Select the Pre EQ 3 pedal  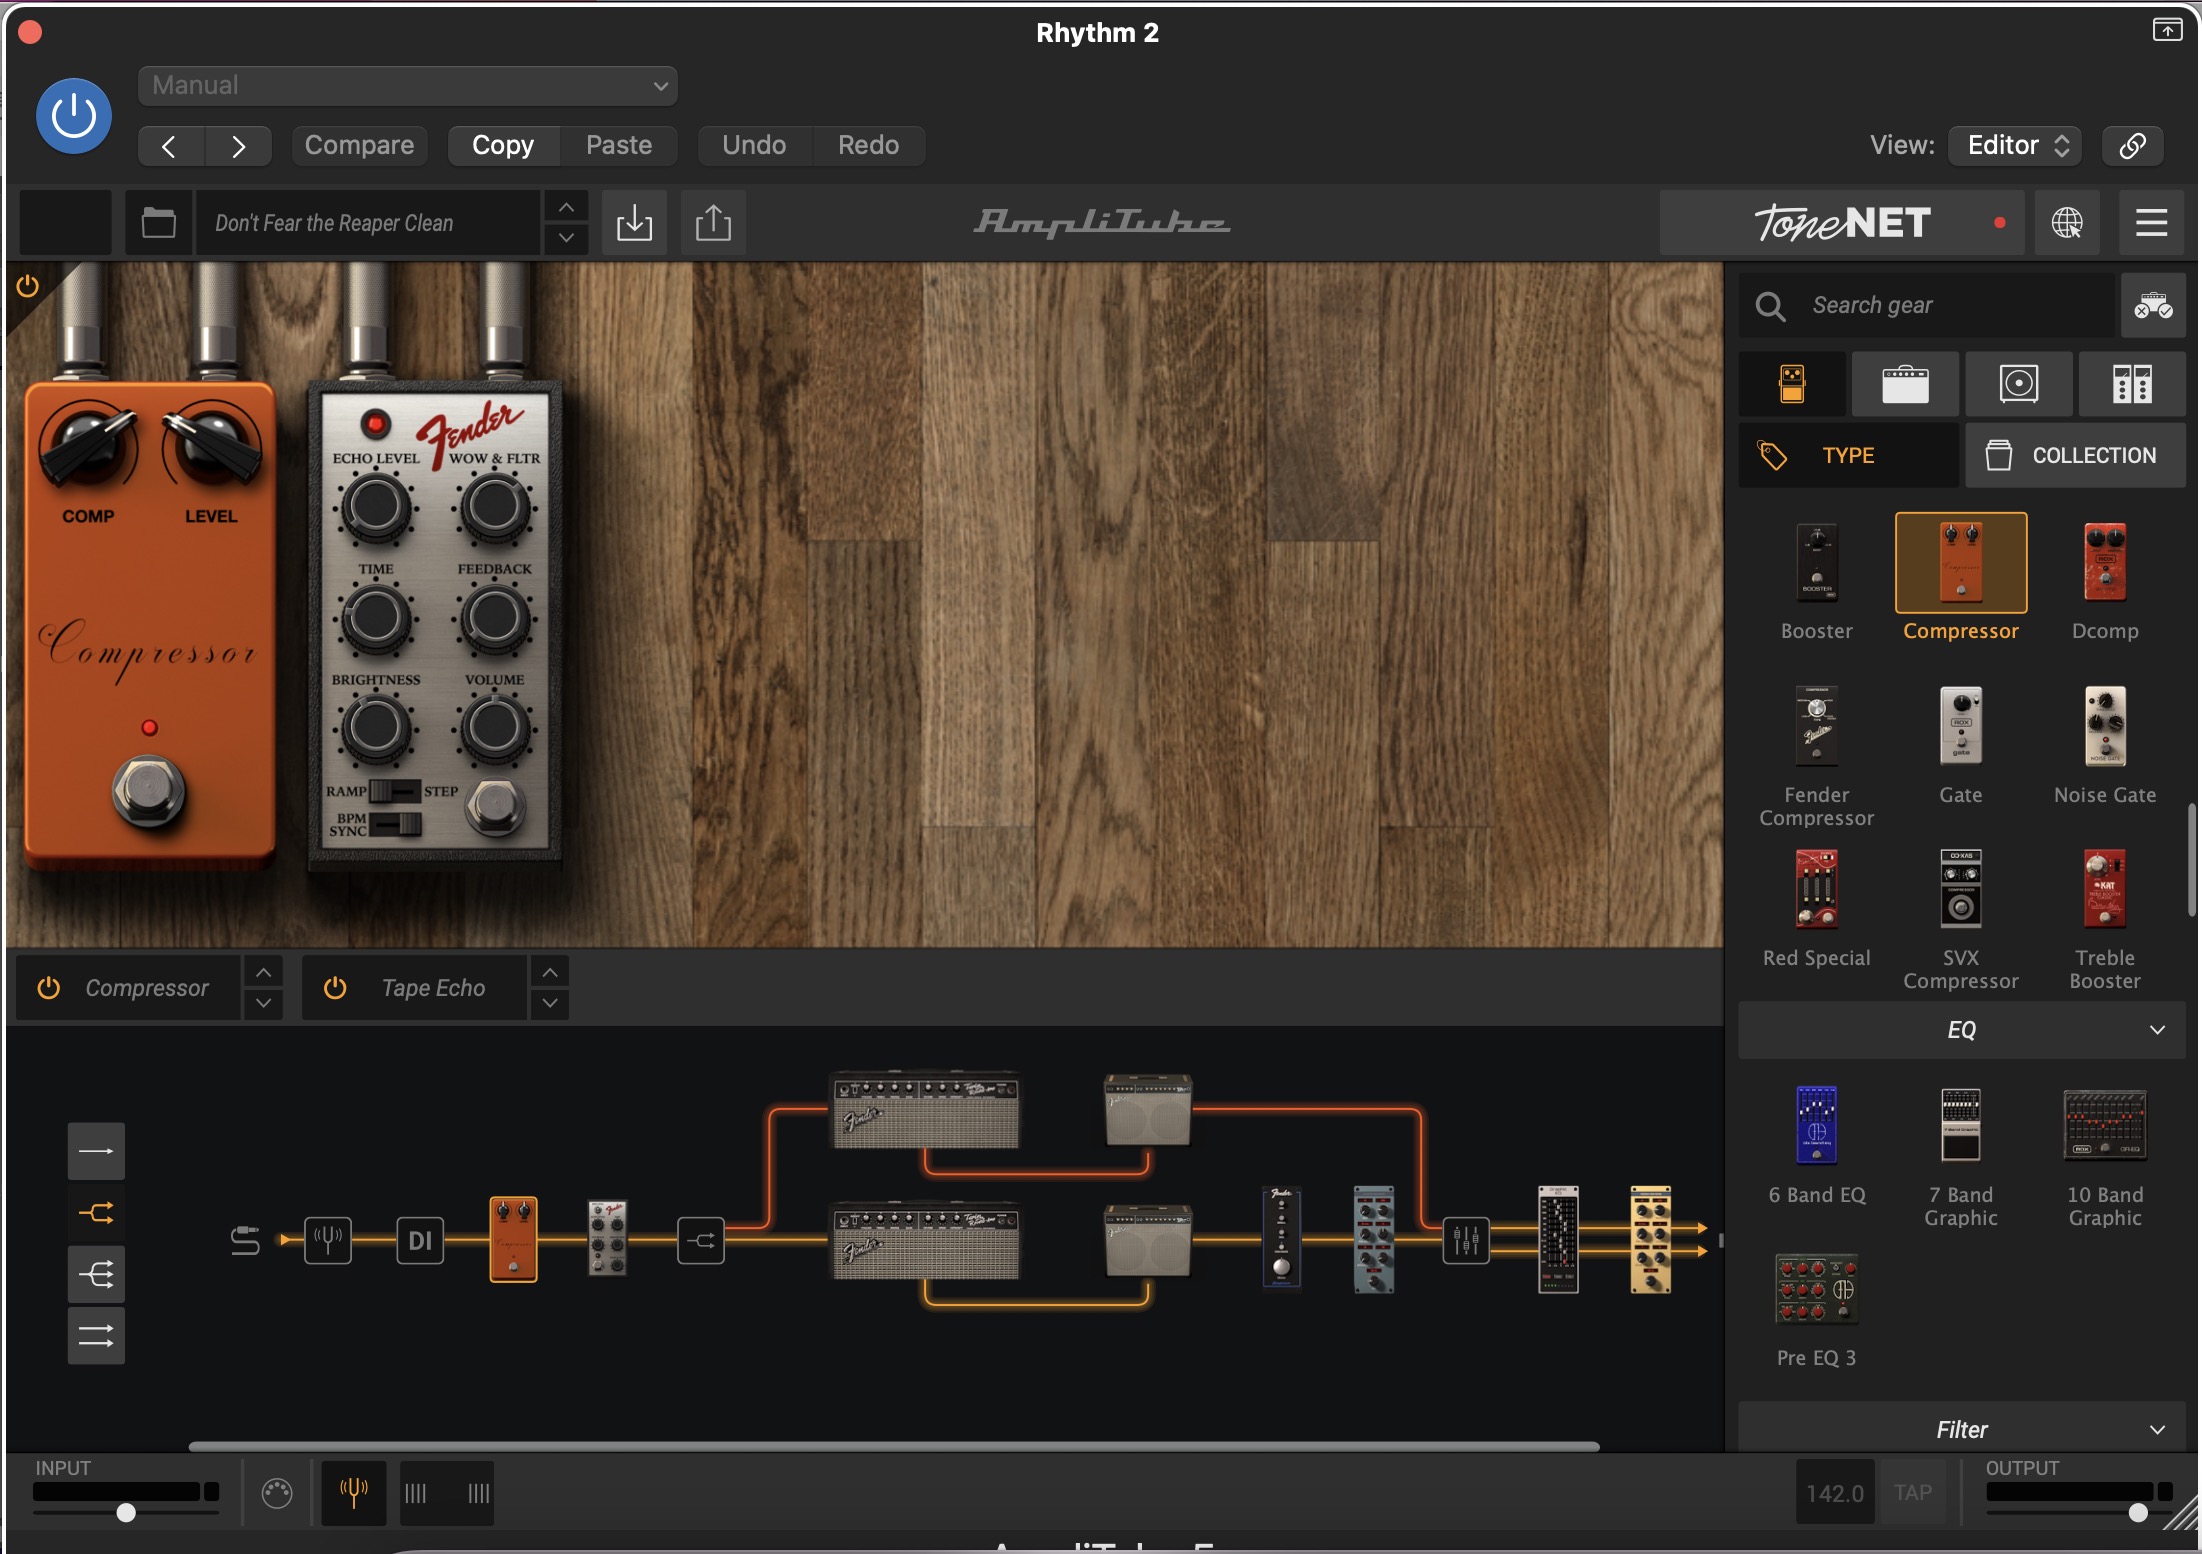pyautogui.click(x=1817, y=1290)
